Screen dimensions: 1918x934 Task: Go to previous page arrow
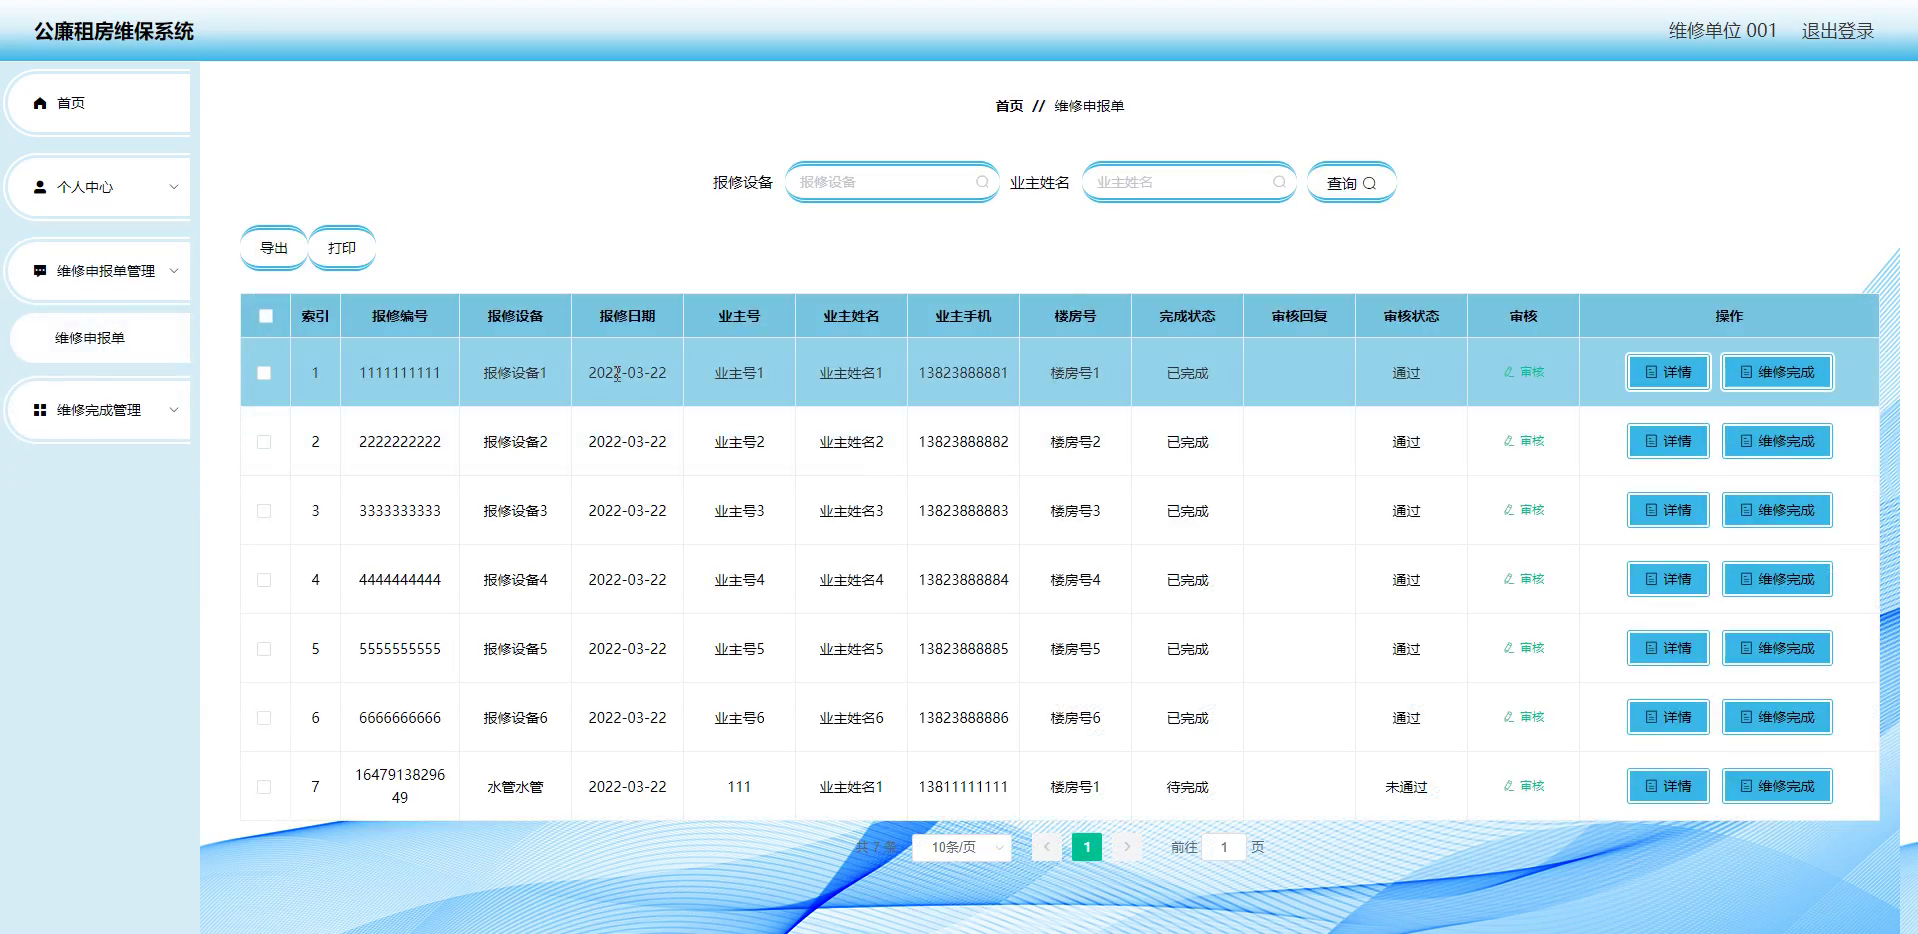click(1047, 847)
